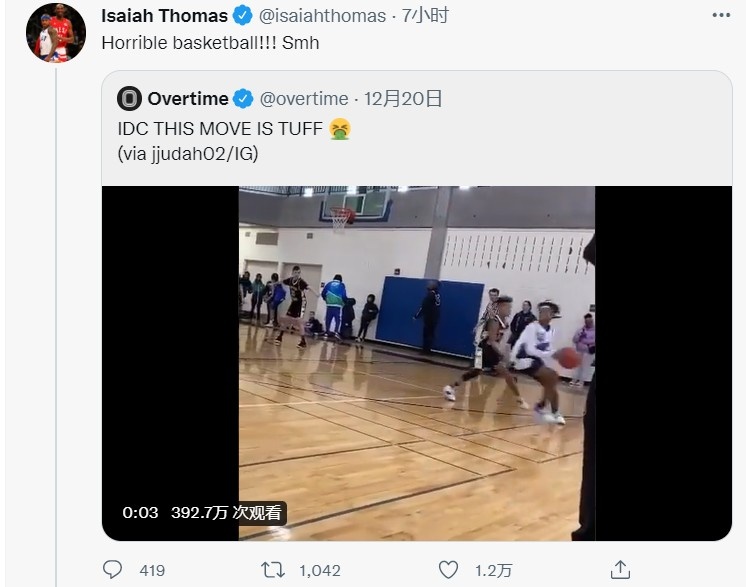Like the tweet with heart icon
746x587 pixels.
(x=448, y=570)
